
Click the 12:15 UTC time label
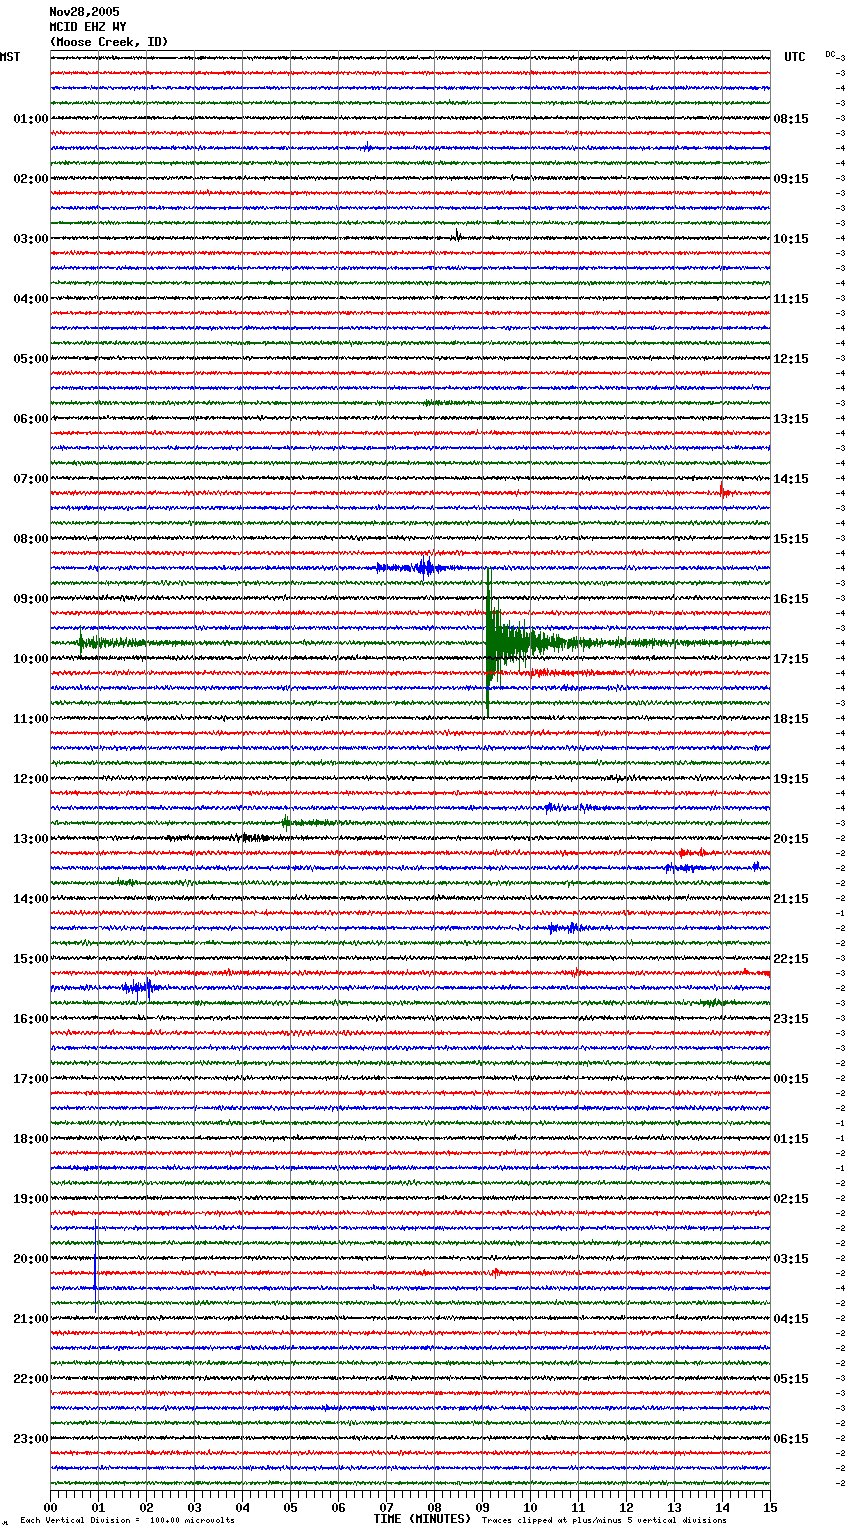[791, 359]
